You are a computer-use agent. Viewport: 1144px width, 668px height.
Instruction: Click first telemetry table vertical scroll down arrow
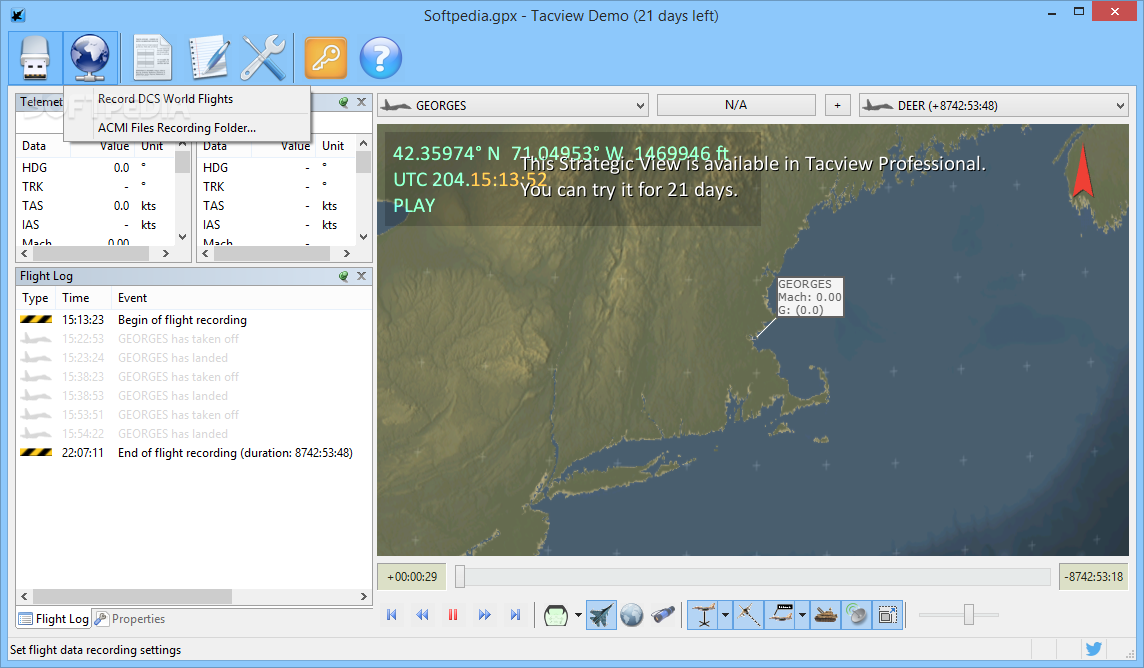tap(182, 236)
